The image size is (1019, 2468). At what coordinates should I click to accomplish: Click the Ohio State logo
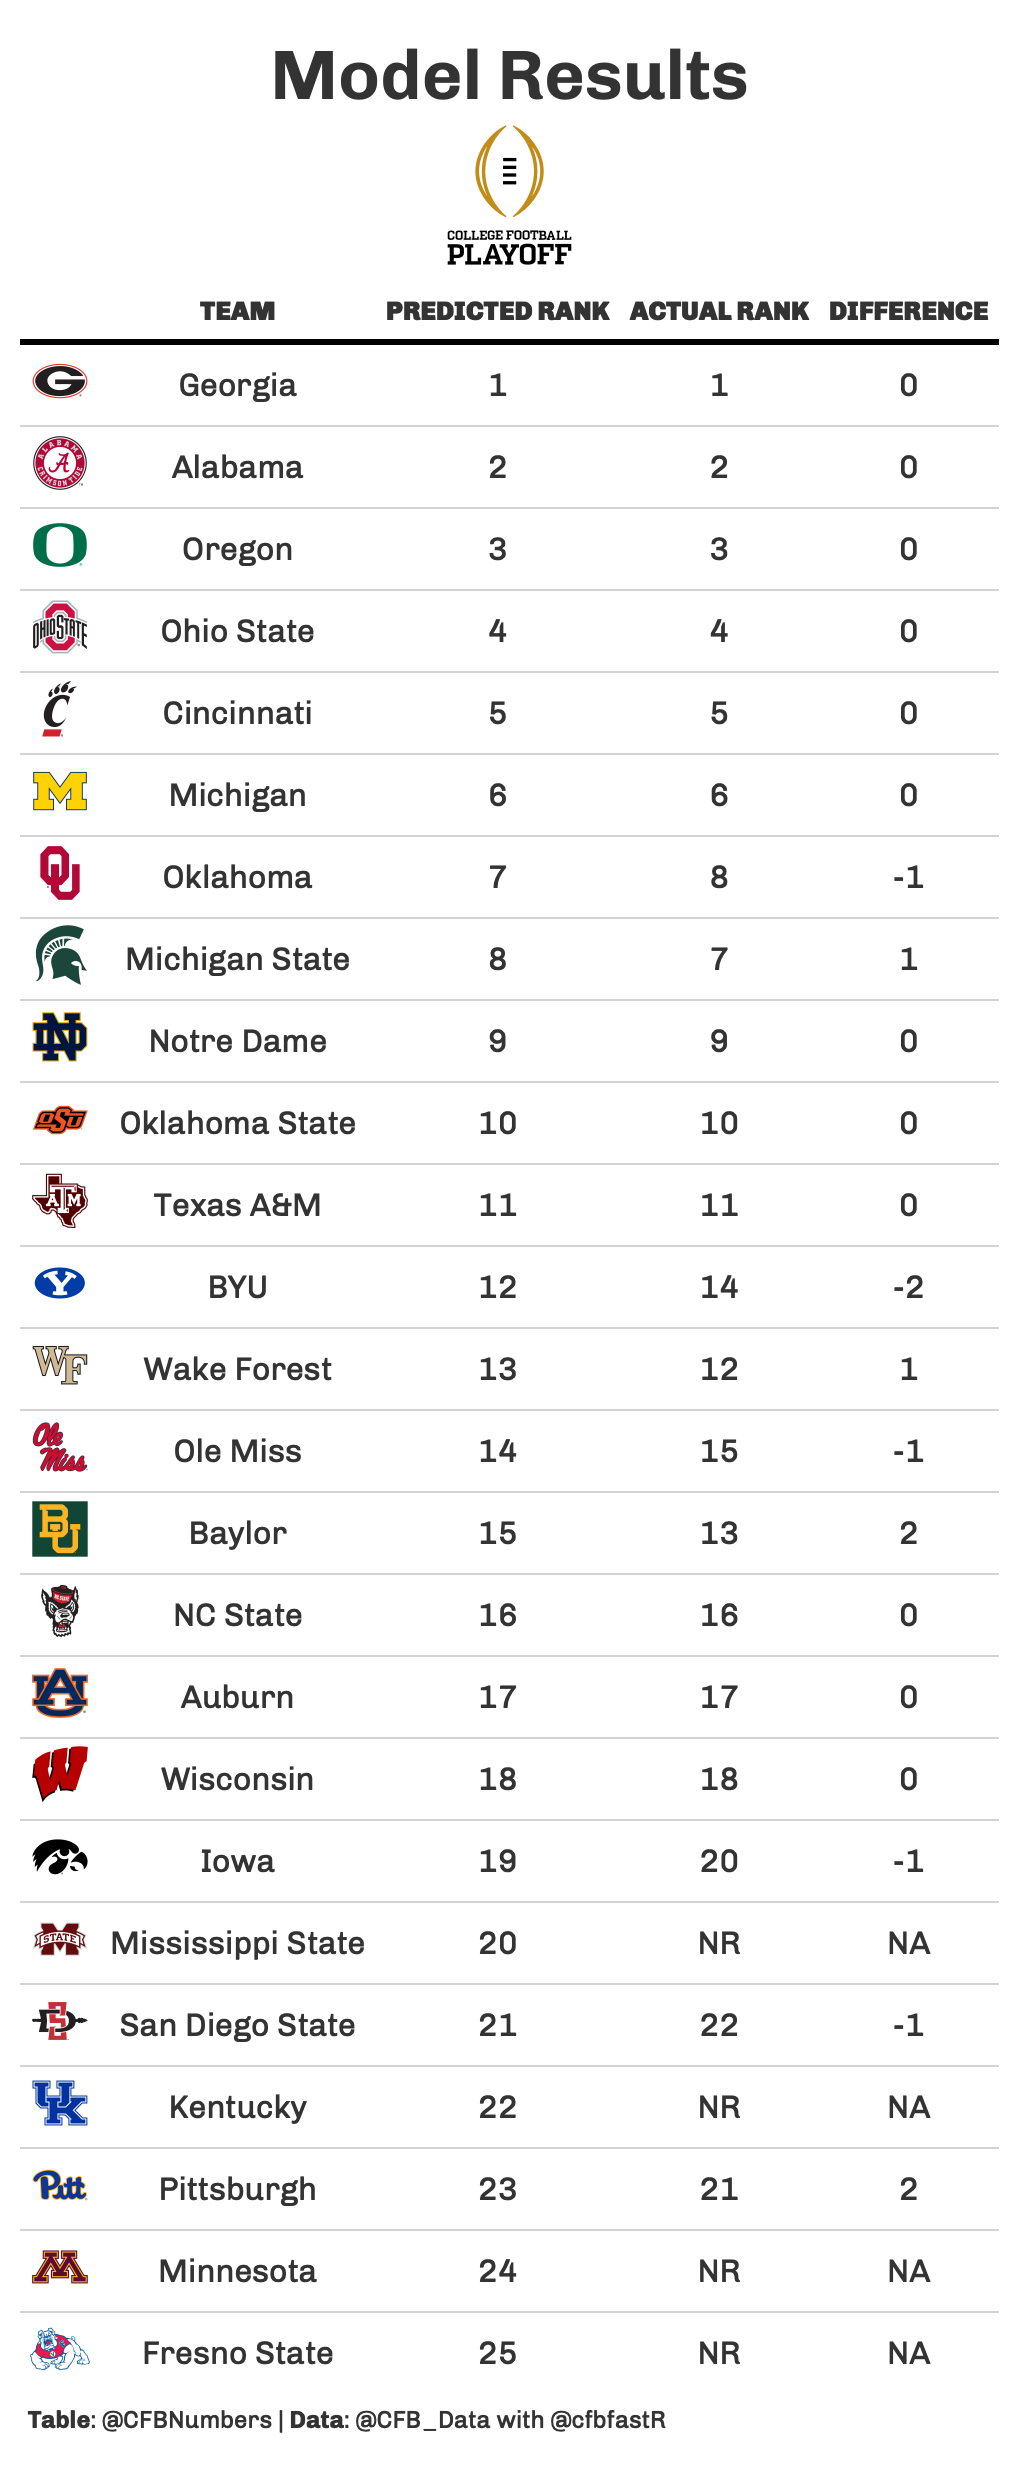[60, 627]
